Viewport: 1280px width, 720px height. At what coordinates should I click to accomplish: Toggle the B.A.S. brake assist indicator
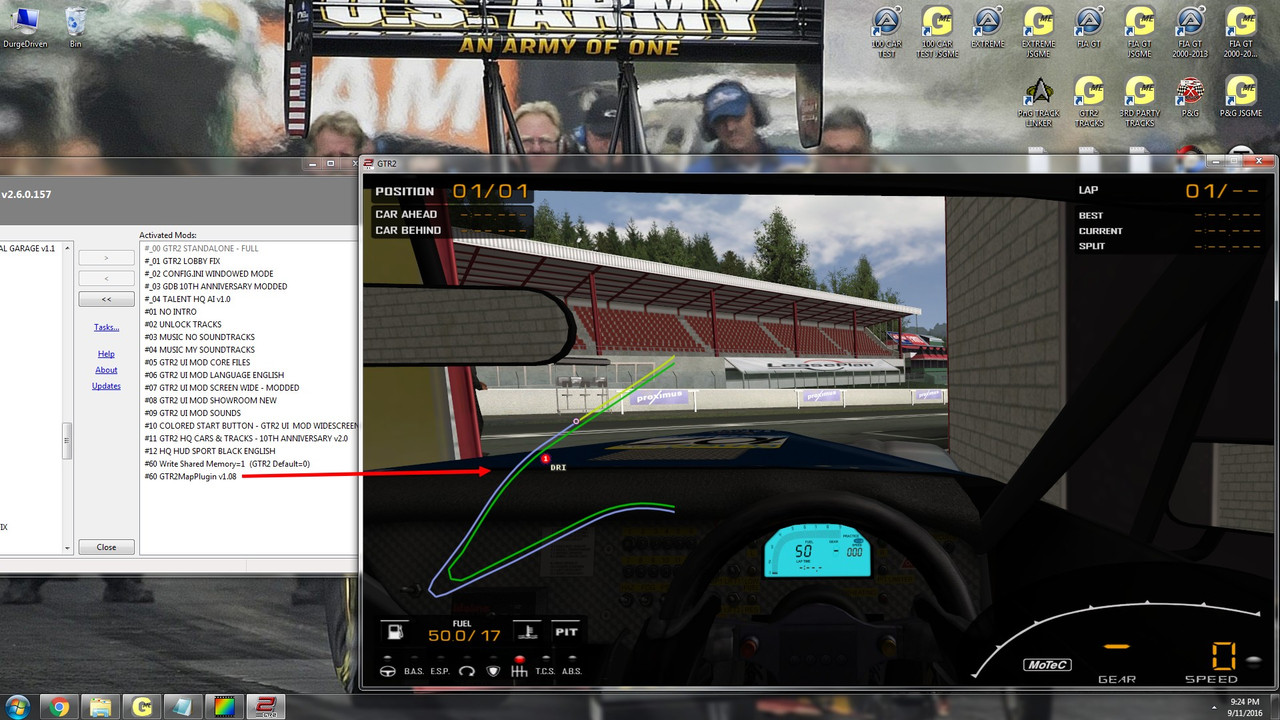coord(414,671)
